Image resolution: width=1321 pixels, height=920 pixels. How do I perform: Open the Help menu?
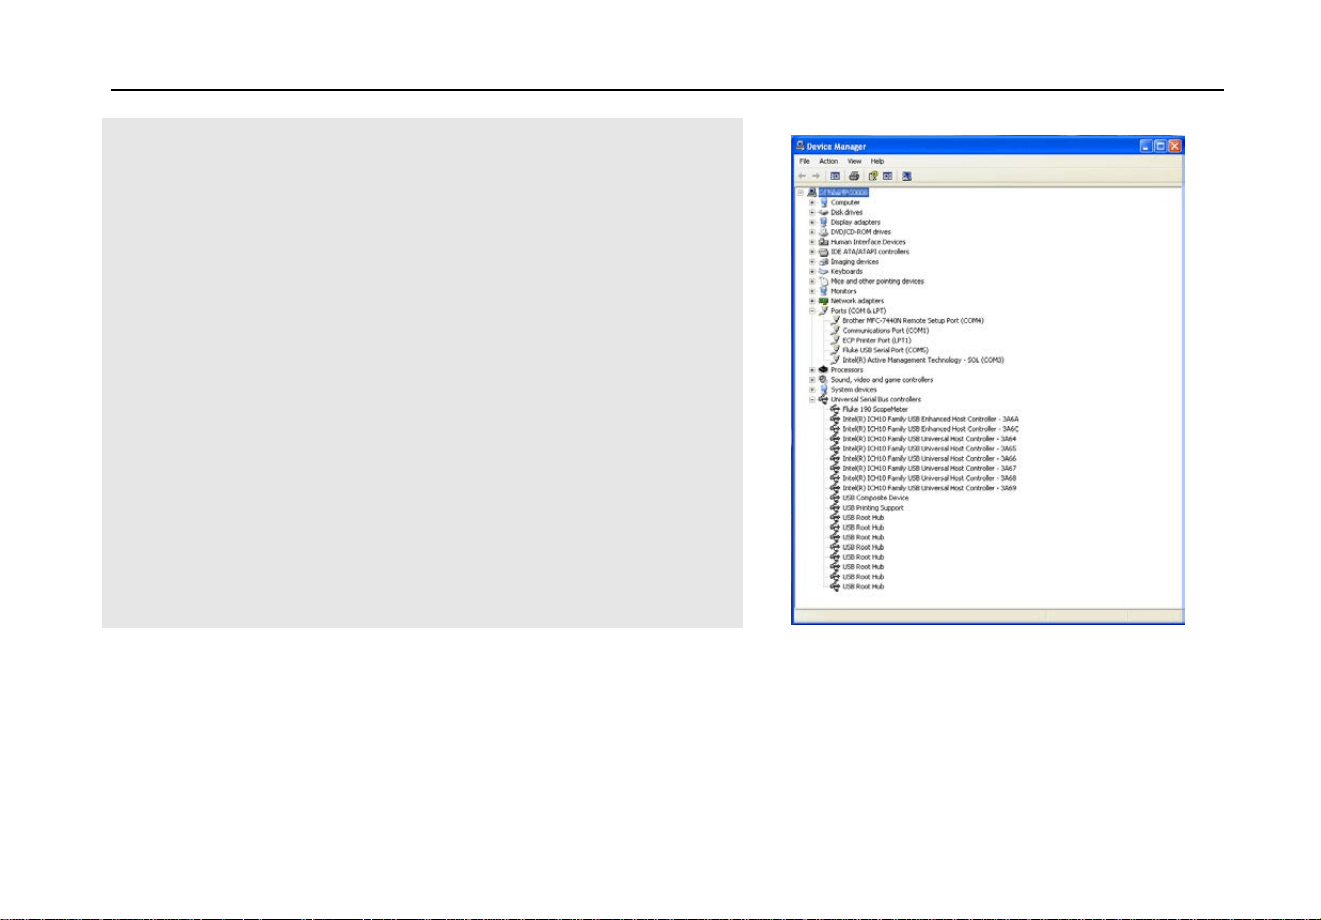pyautogui.click(x=877, y=161)
